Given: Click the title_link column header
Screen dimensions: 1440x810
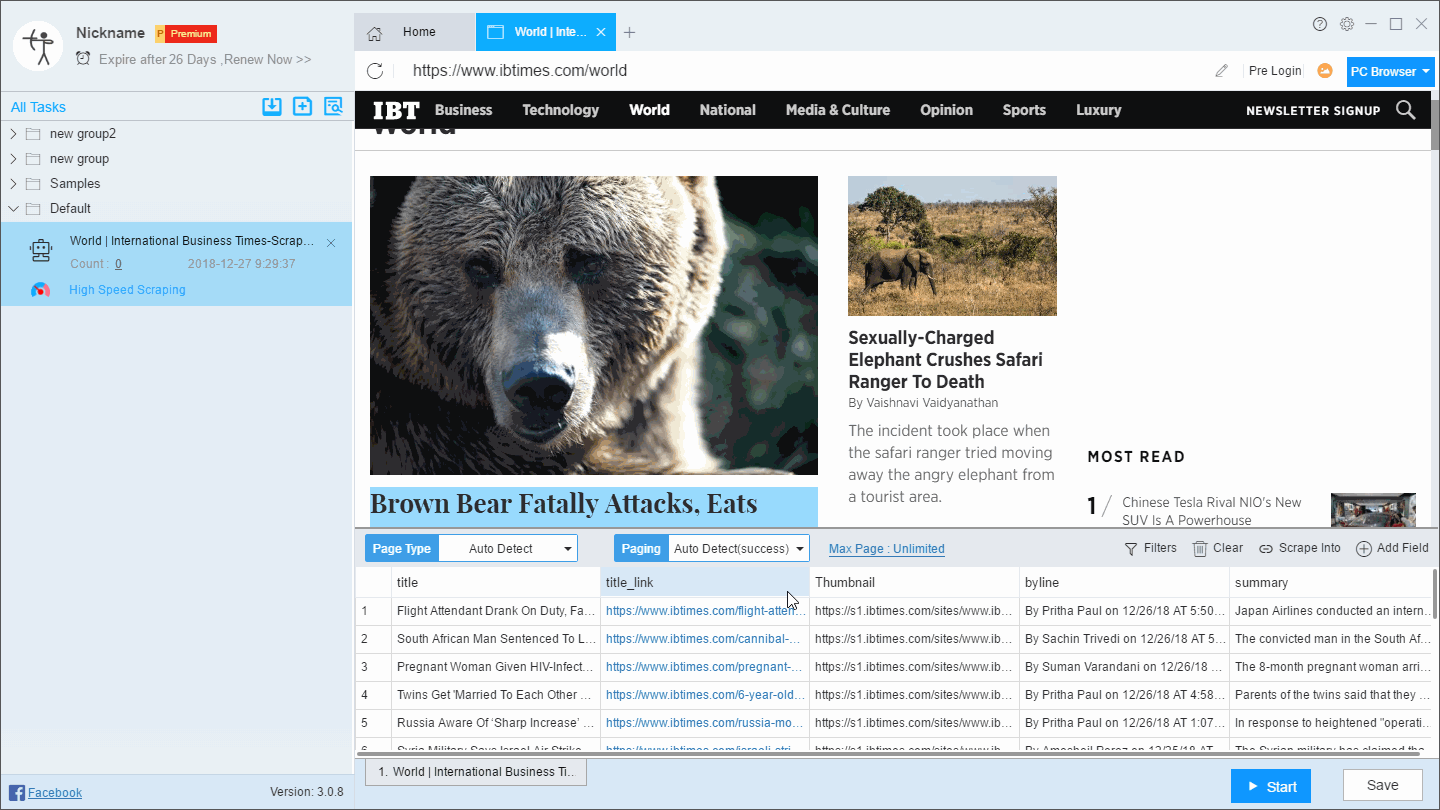Looking at the screenshot, I should click(705, 582).
